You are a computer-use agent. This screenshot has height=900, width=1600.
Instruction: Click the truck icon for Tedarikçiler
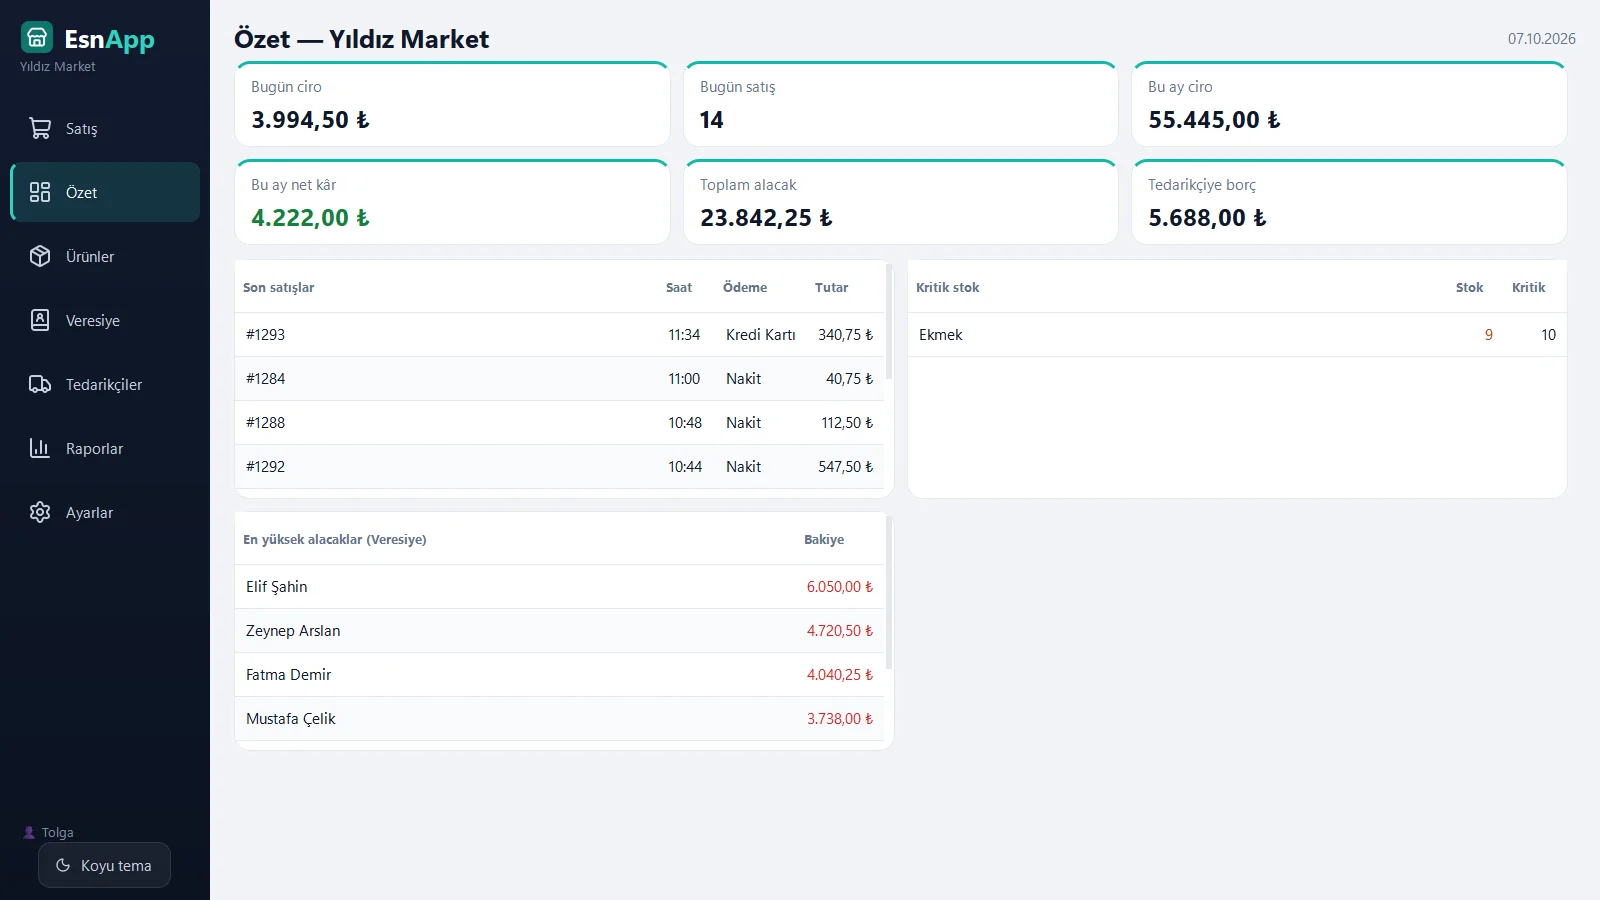(40, 384)
